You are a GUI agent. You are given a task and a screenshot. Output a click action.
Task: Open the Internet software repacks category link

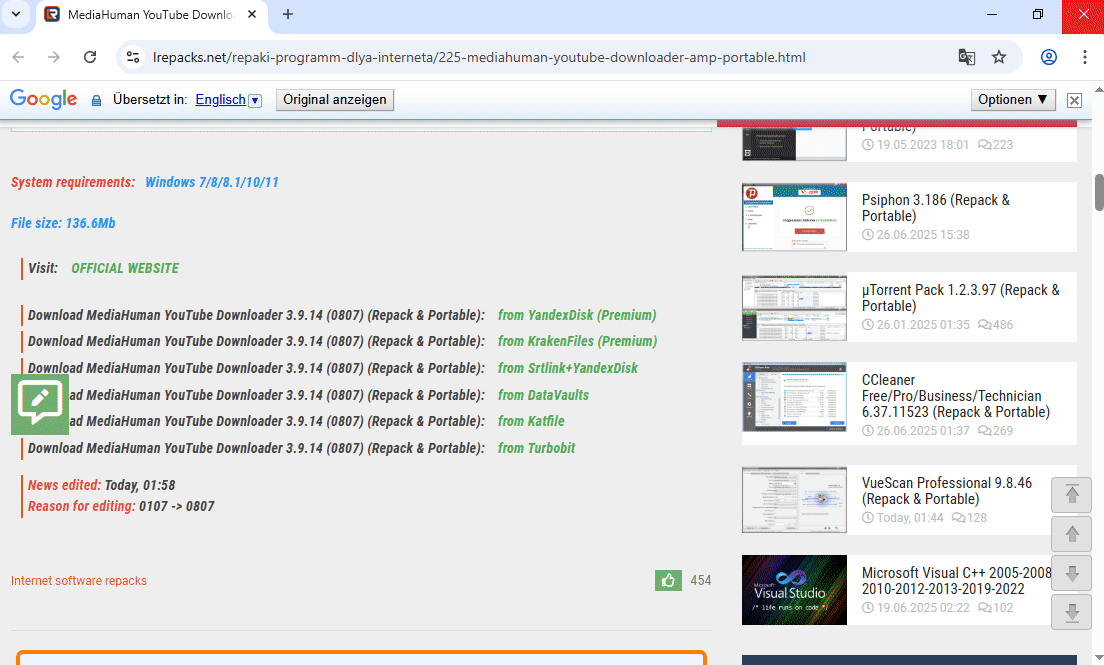79,580
